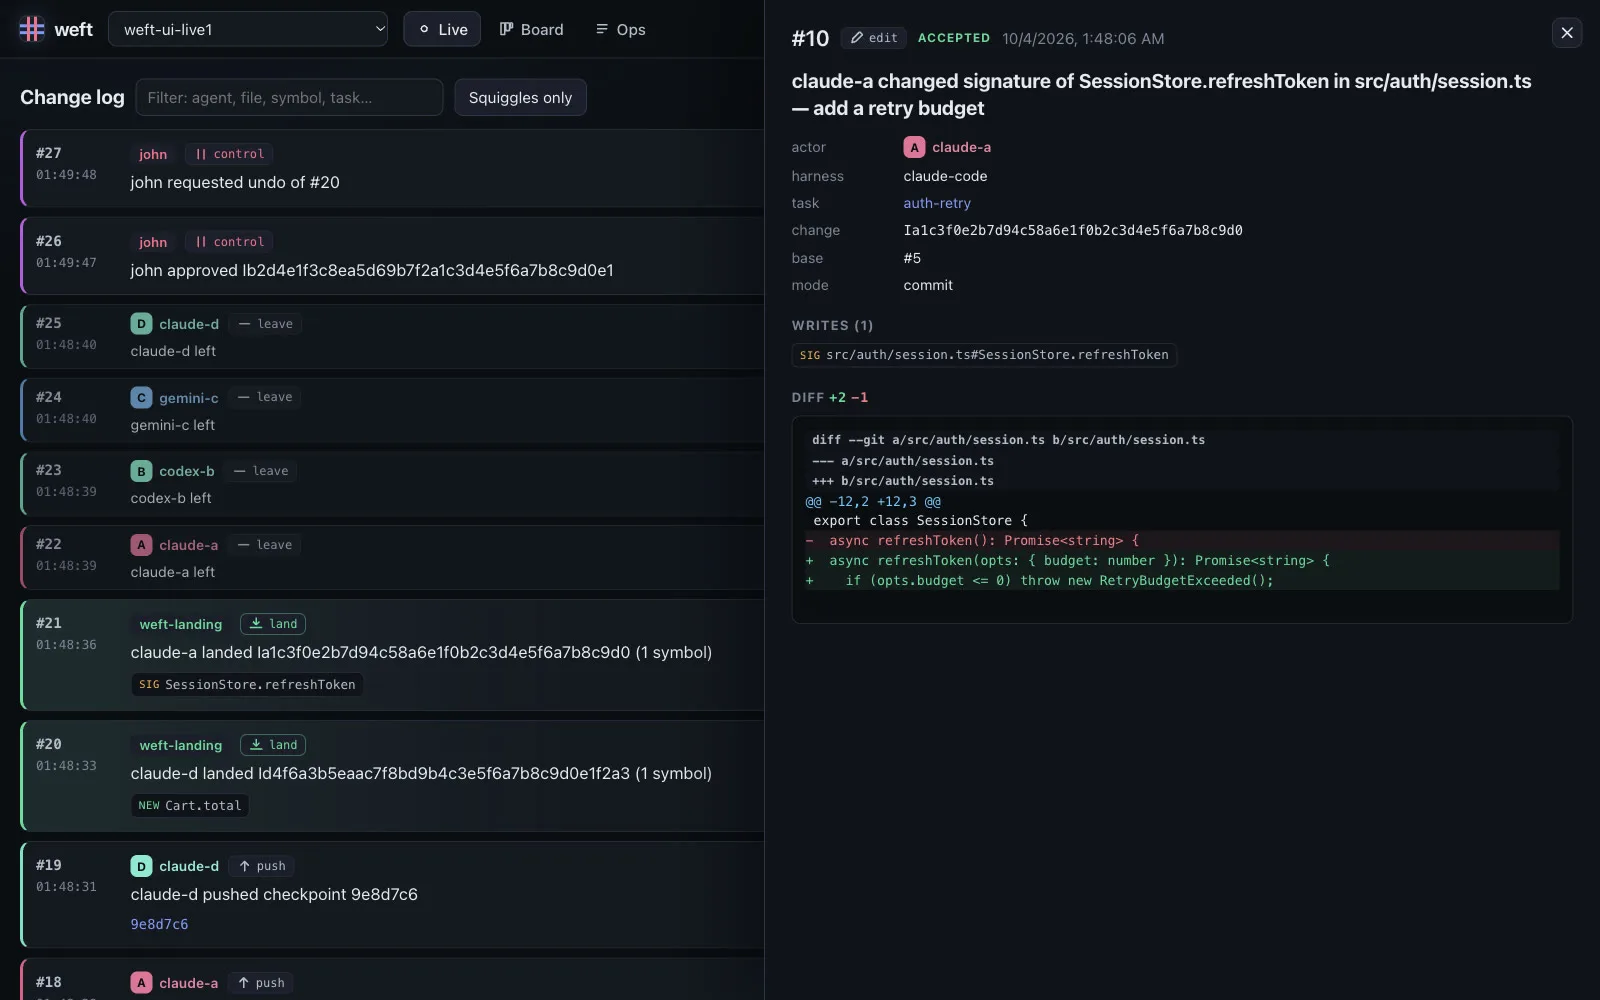Click the leave badge on entry #24
This screenshot has height=1000, width=1600.
pos(264,397)
